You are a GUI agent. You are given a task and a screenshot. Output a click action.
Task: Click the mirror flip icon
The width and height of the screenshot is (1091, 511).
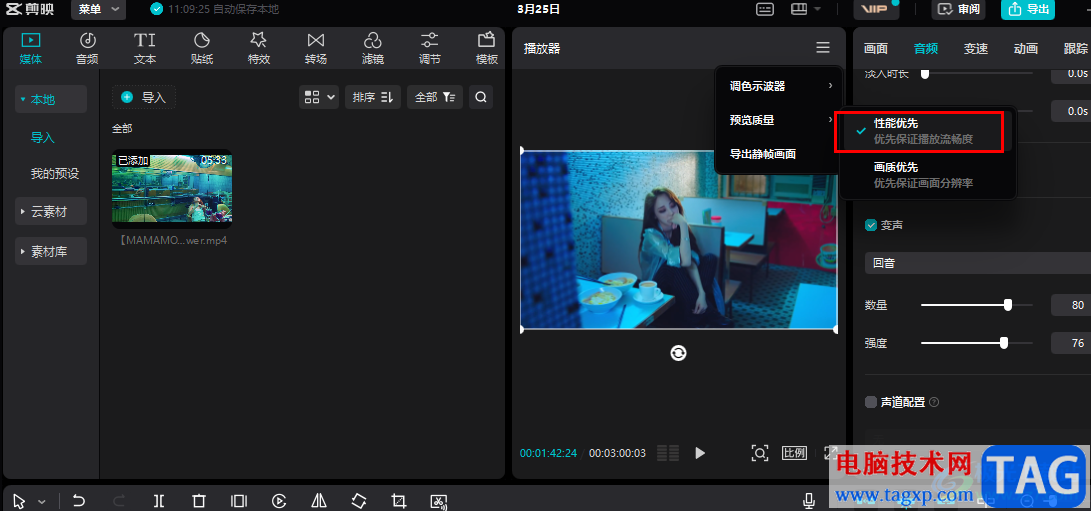pyautogui.click(x=319, y=501)
